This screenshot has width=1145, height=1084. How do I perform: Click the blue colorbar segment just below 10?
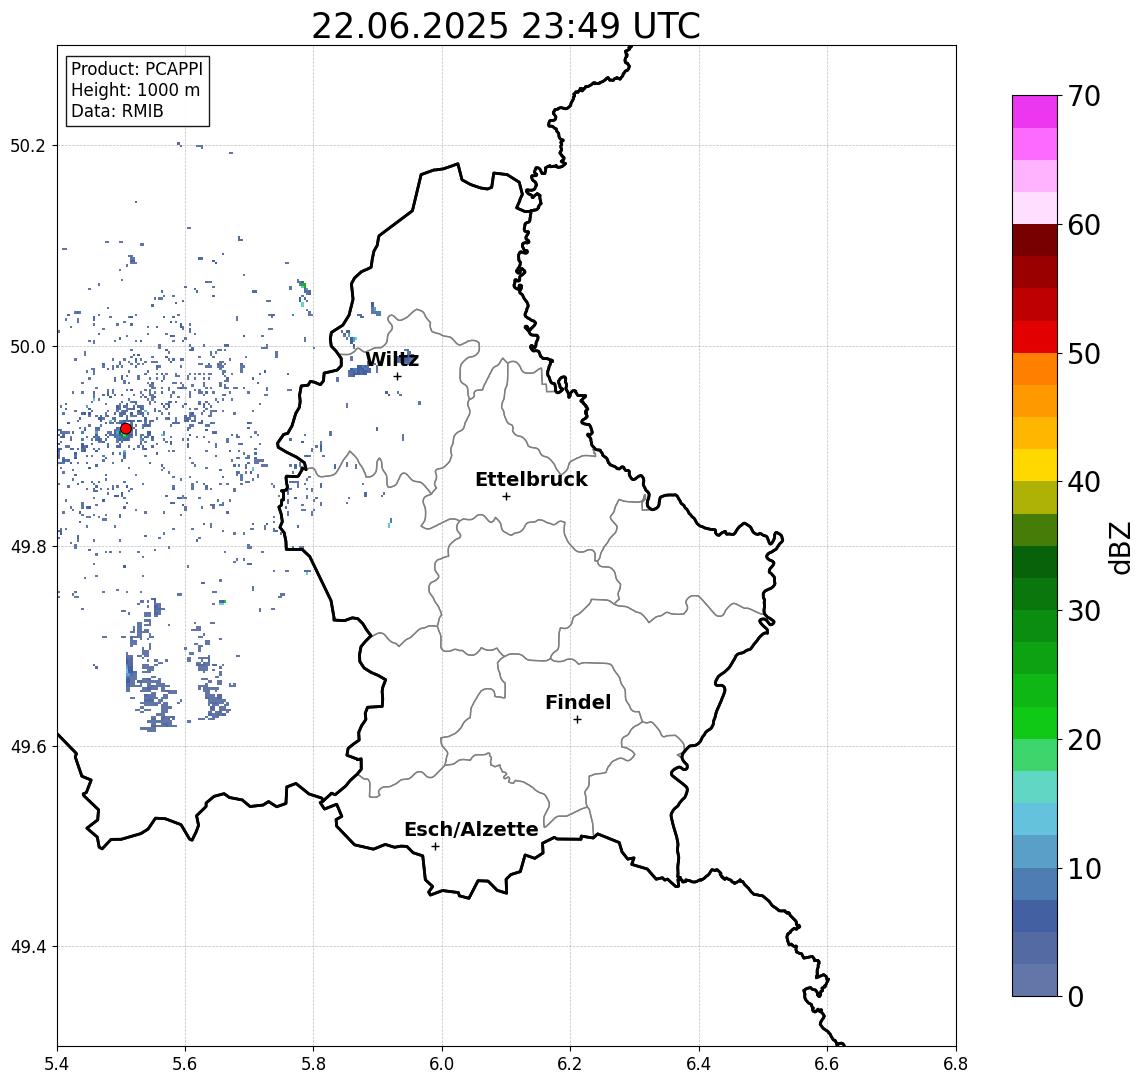click(1035, 883)
